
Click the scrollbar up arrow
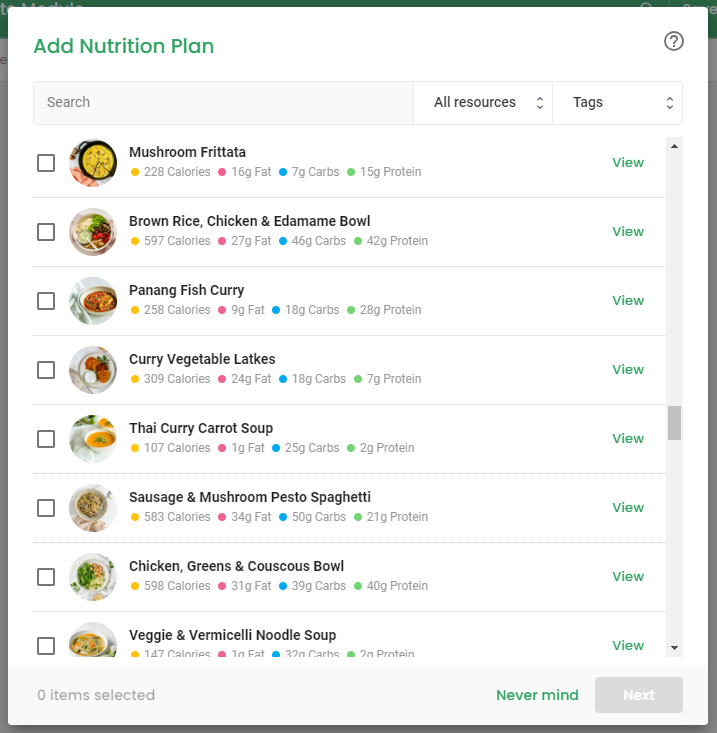(x=674, y=146)
